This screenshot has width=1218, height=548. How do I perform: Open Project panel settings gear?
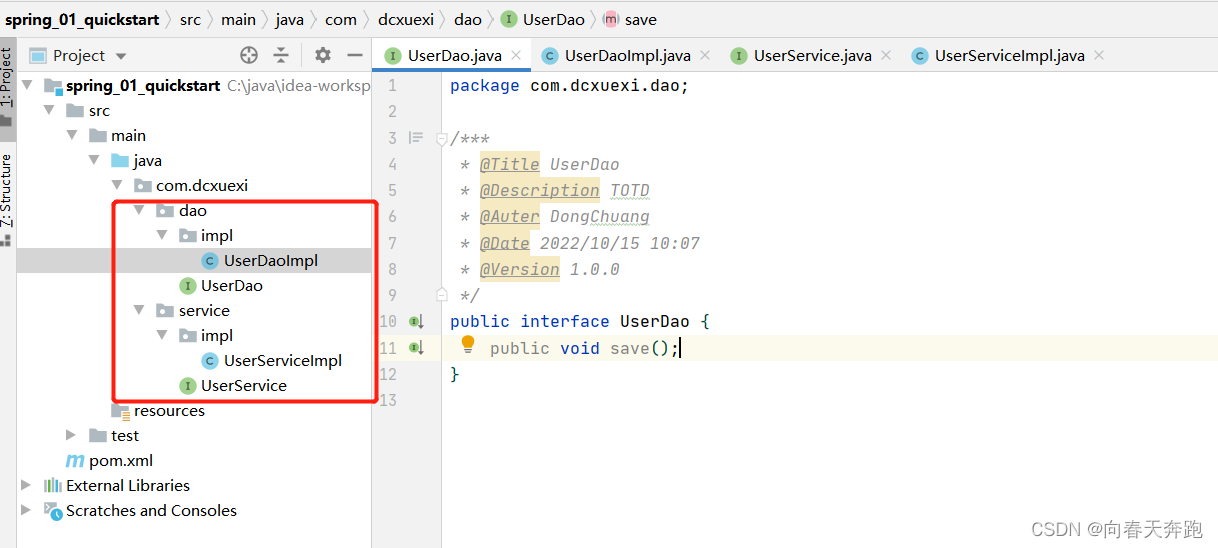tap(322, 55)
